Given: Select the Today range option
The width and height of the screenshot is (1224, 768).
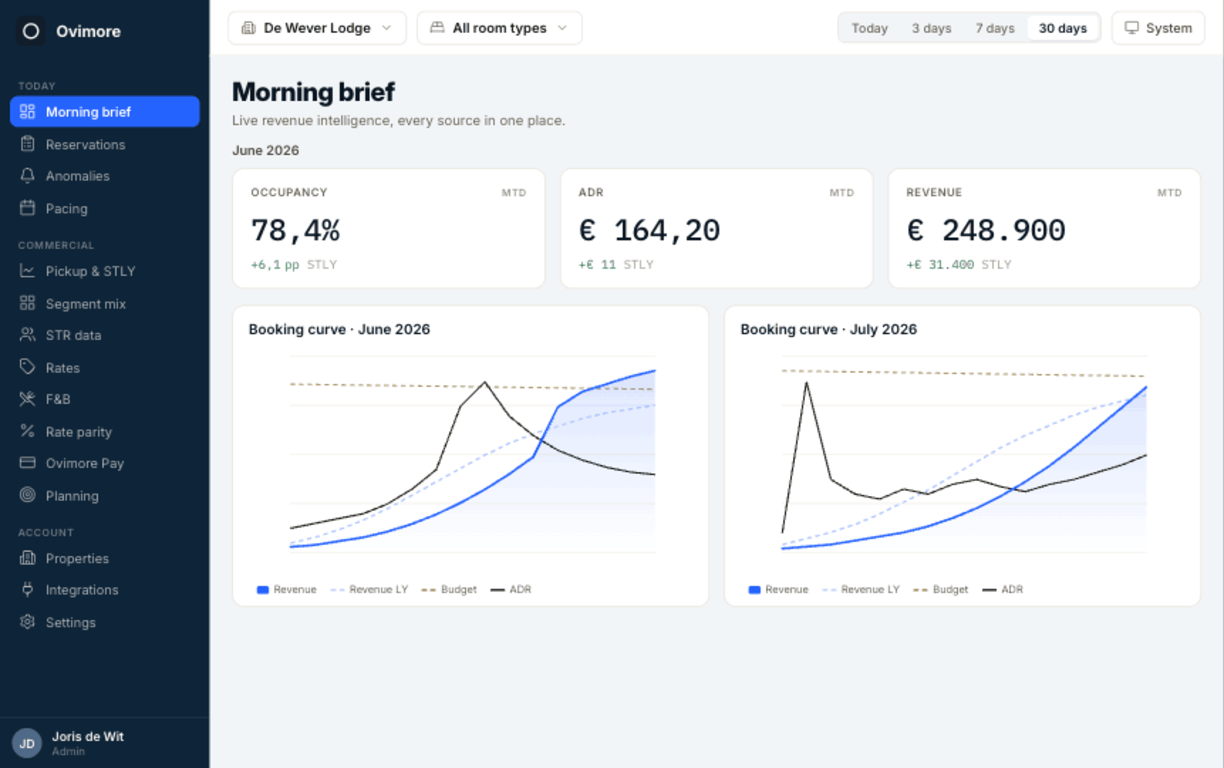Looking at the screenshot, I should (870, 28).
